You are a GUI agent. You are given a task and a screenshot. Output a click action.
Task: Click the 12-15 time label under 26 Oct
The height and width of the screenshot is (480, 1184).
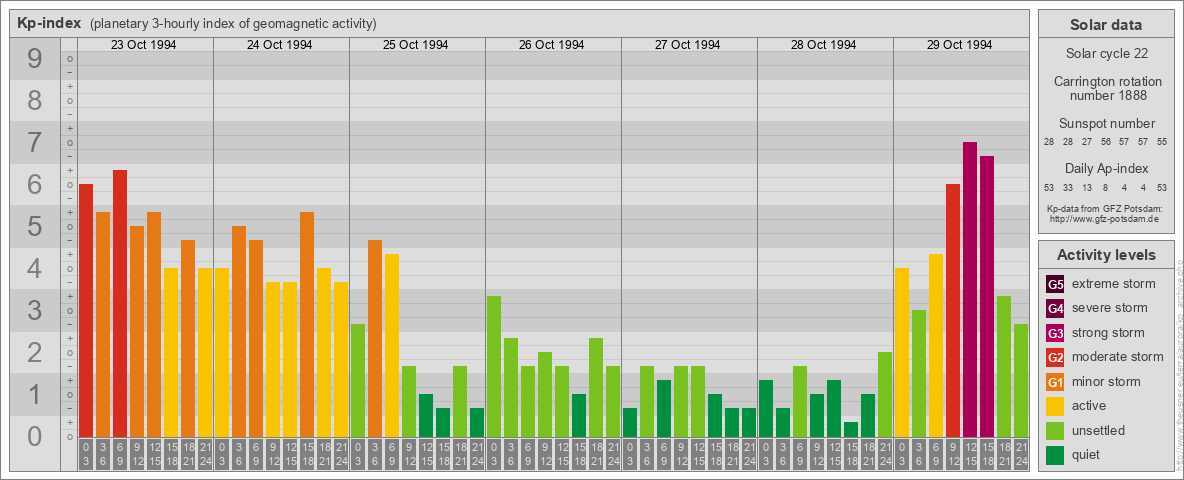click(562, 454)
